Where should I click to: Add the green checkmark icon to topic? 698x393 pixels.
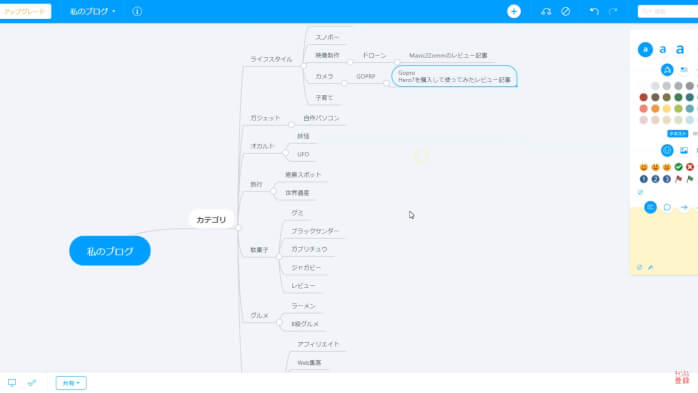coord(678,167)
